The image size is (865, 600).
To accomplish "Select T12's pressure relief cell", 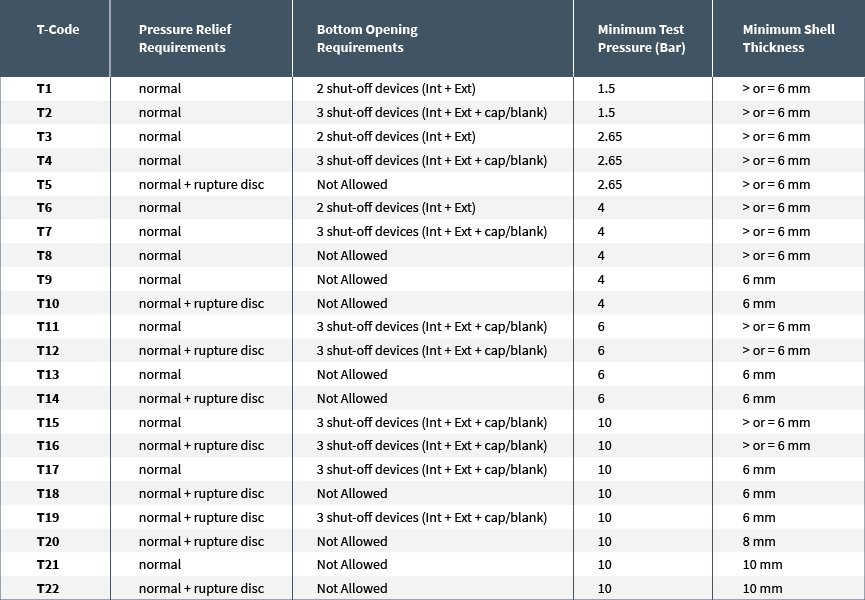I will [201, 351].
